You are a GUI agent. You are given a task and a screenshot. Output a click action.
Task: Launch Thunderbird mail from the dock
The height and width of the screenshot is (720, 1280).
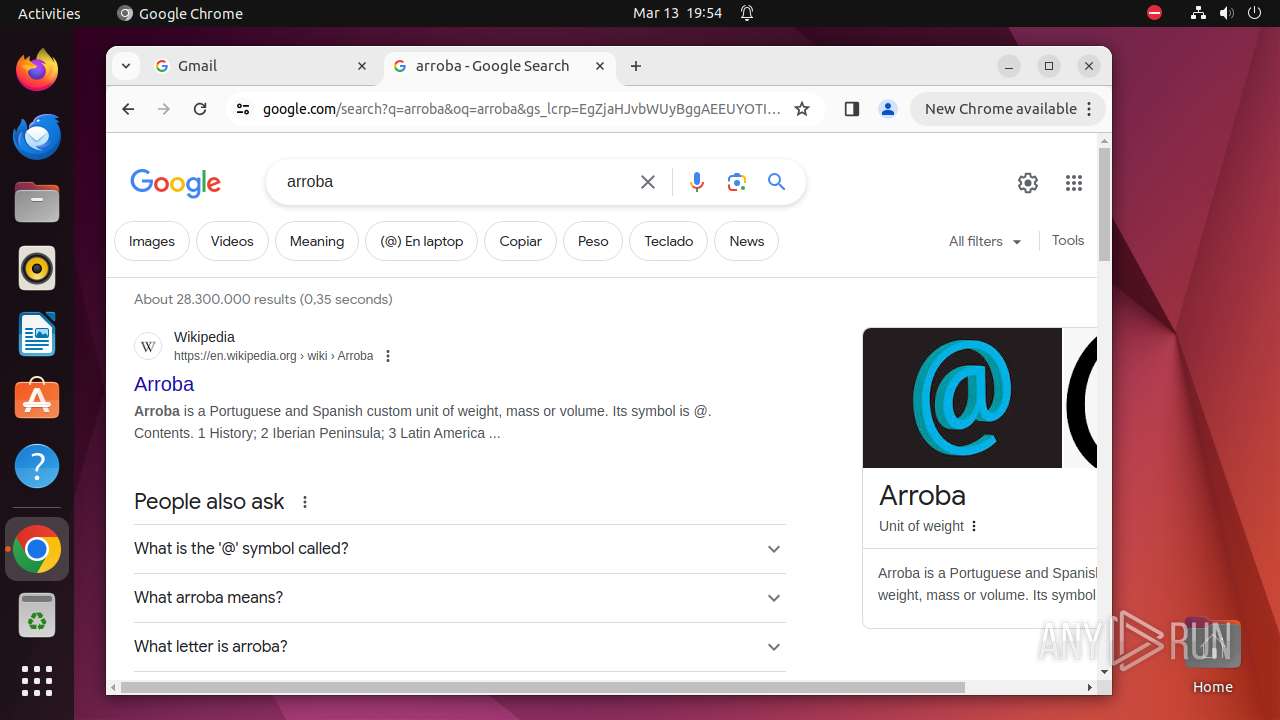point(37,136)
